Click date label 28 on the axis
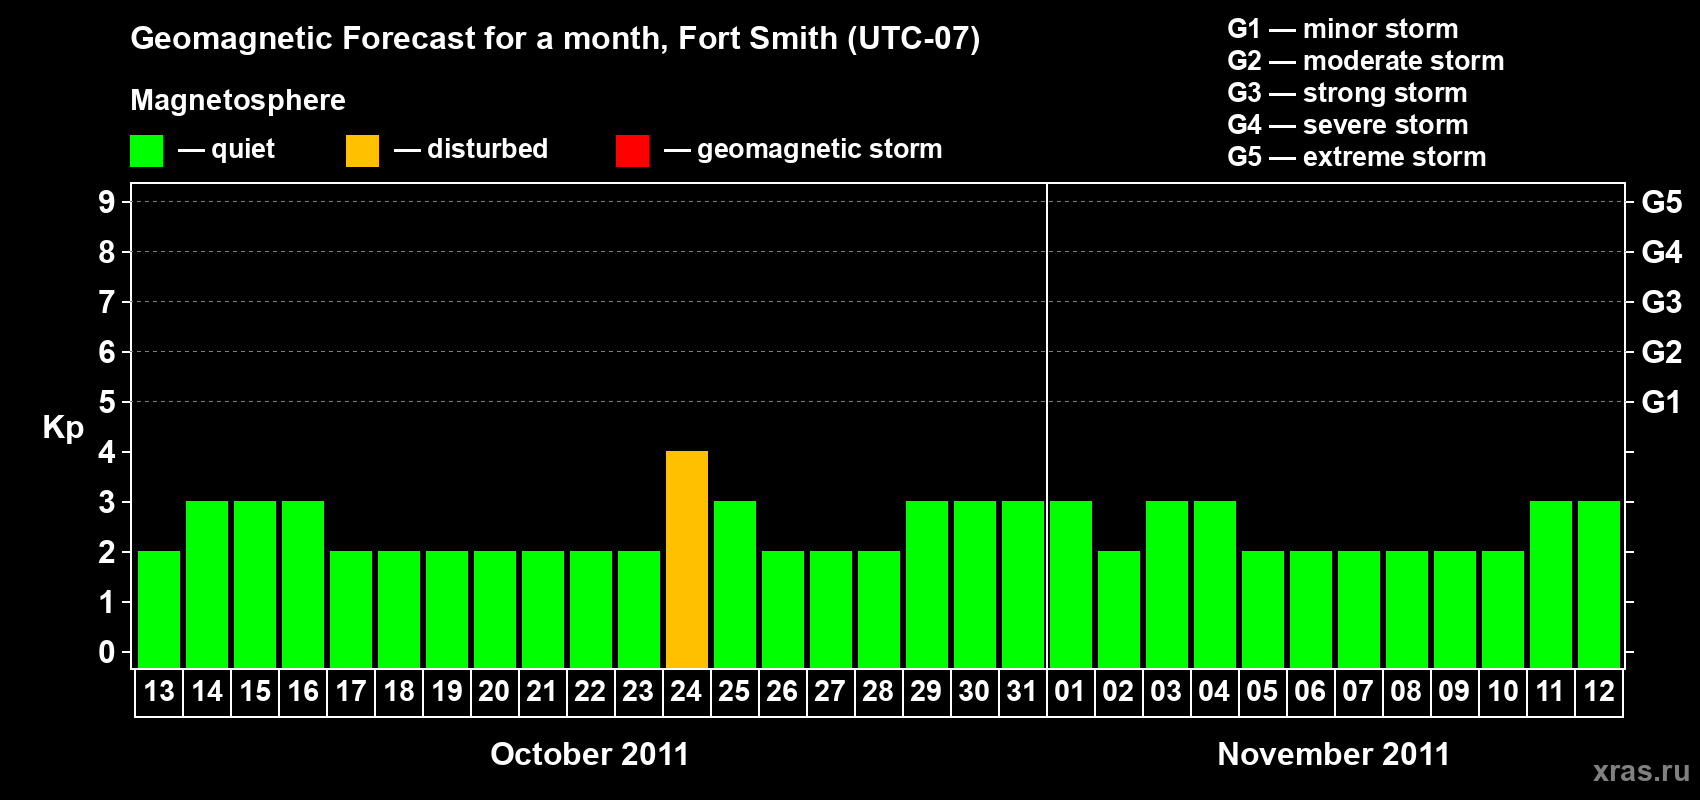Image resolution: width=1700 pixels, height=800 pixels. click(x=878, y=691)
